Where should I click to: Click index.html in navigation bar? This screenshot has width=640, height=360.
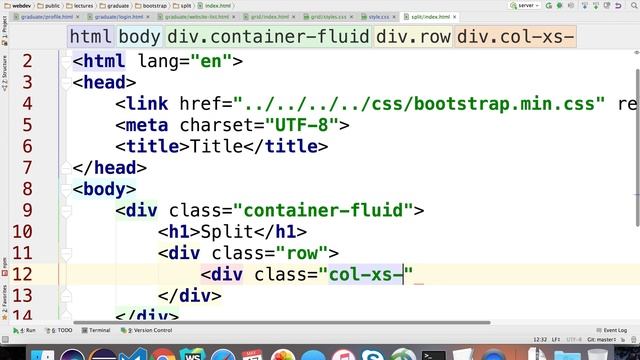tap(214, 6)
